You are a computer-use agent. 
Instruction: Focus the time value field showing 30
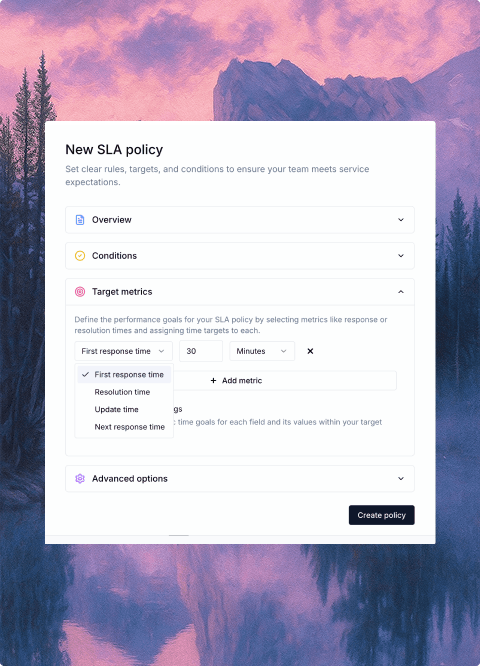[x=201, y=351]
